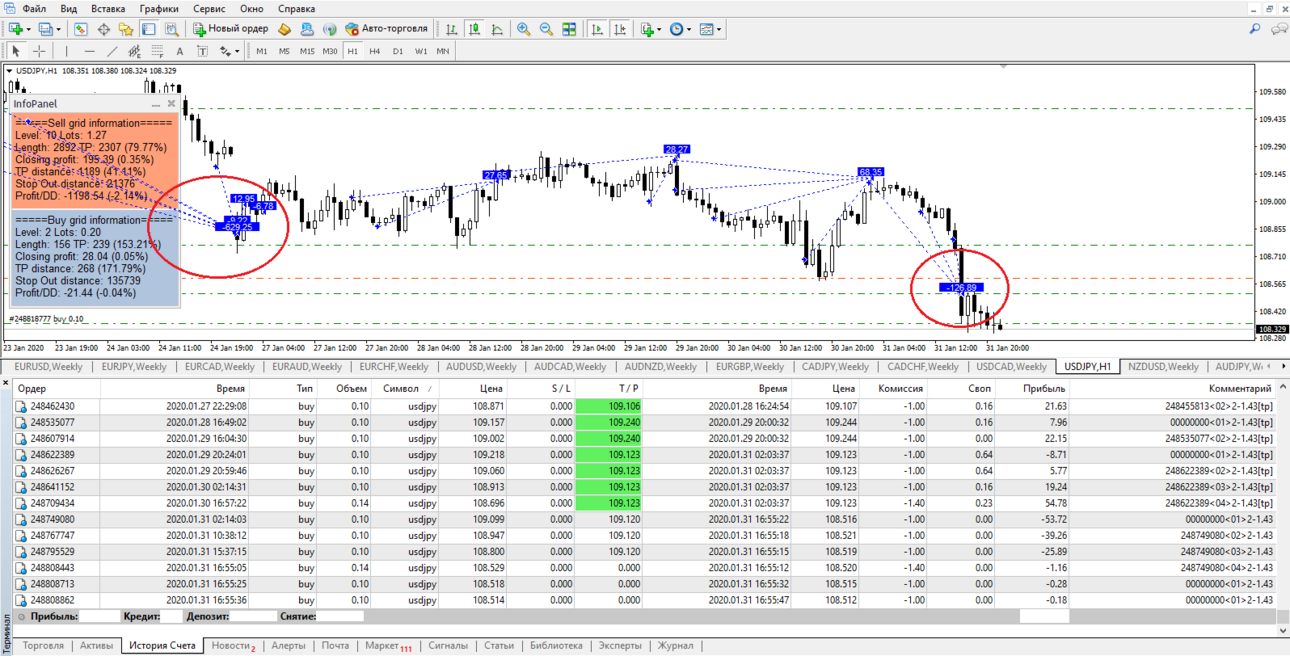Select the cursor arrow tool
The width and height of the screenshot is (1290, 656).
point(16,51)
